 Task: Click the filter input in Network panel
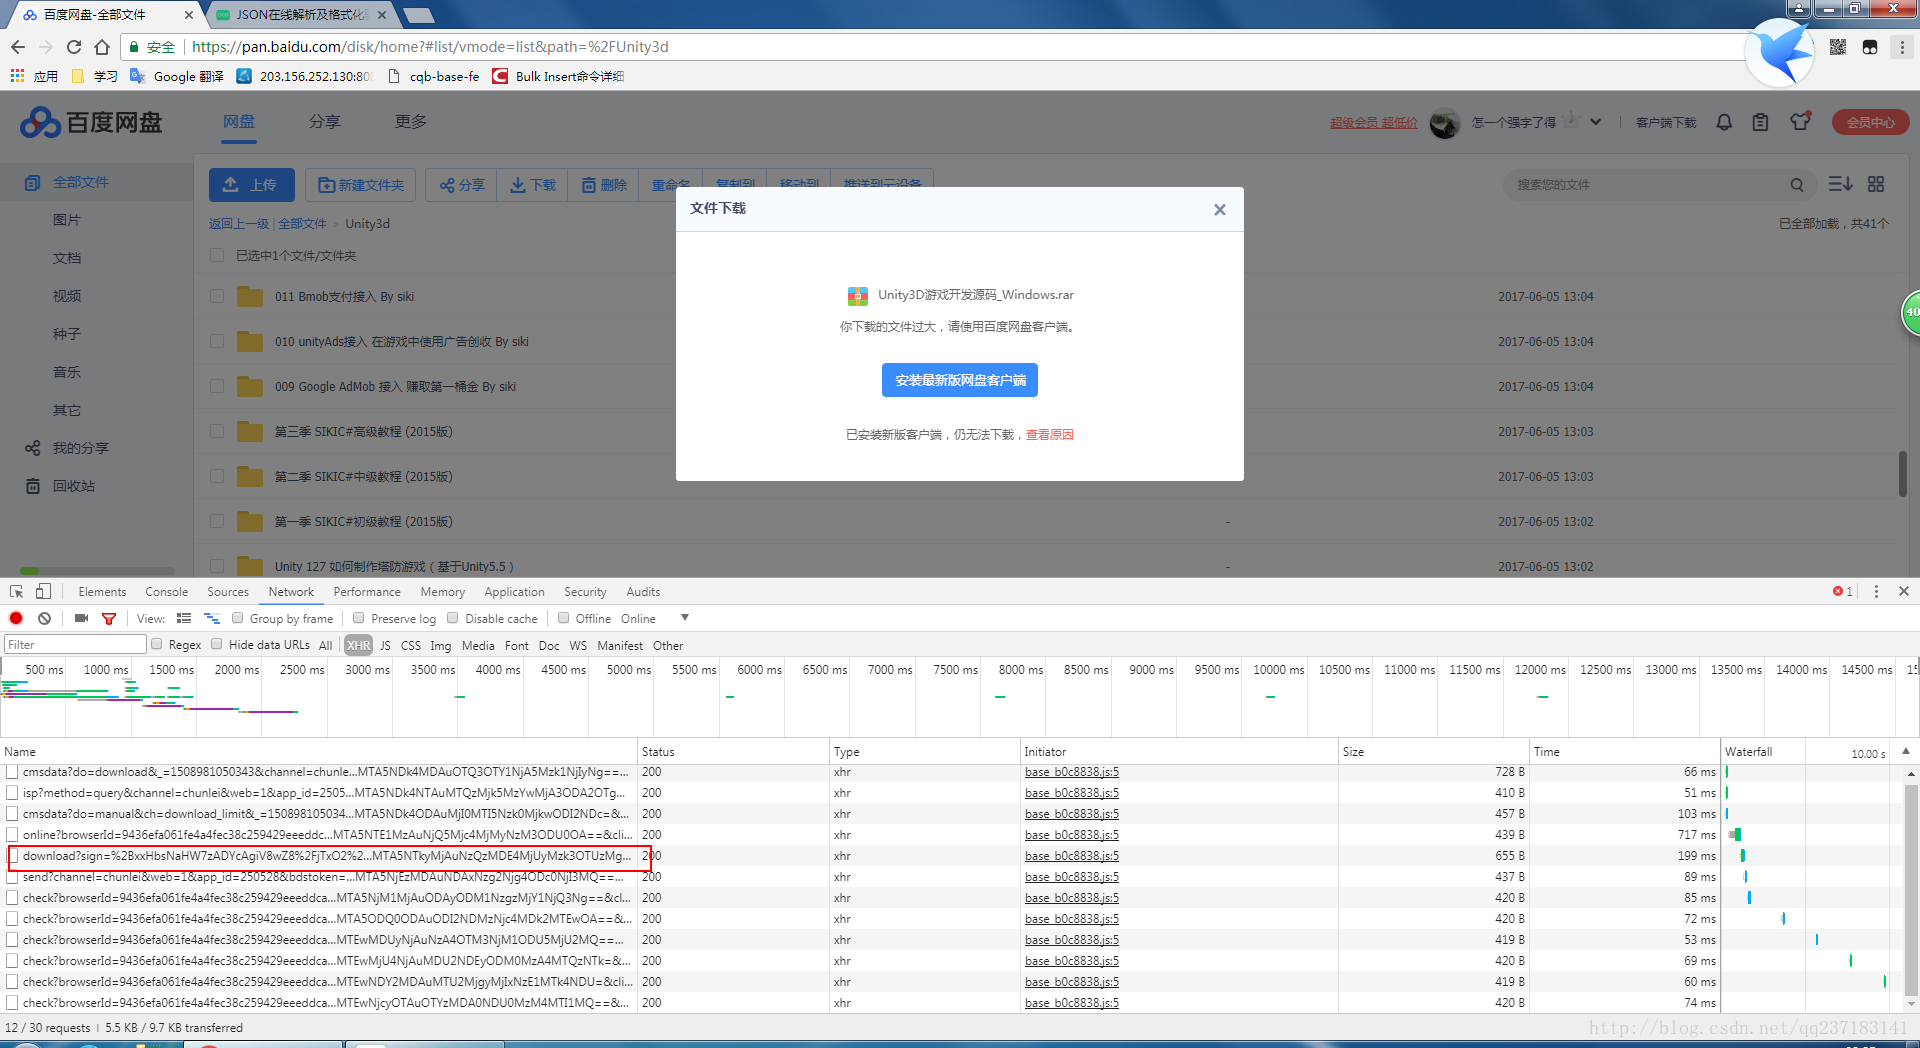(75, 645)
